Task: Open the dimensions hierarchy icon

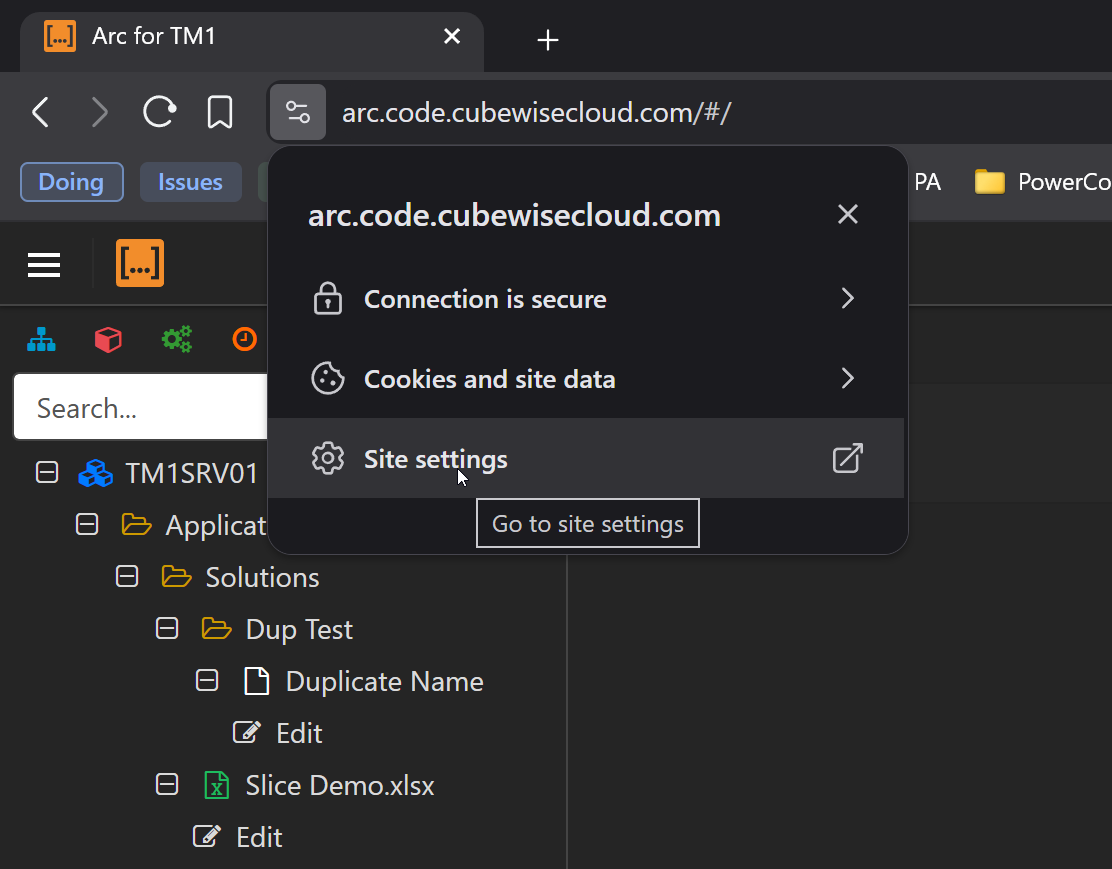Action: [x=41, y=340]
